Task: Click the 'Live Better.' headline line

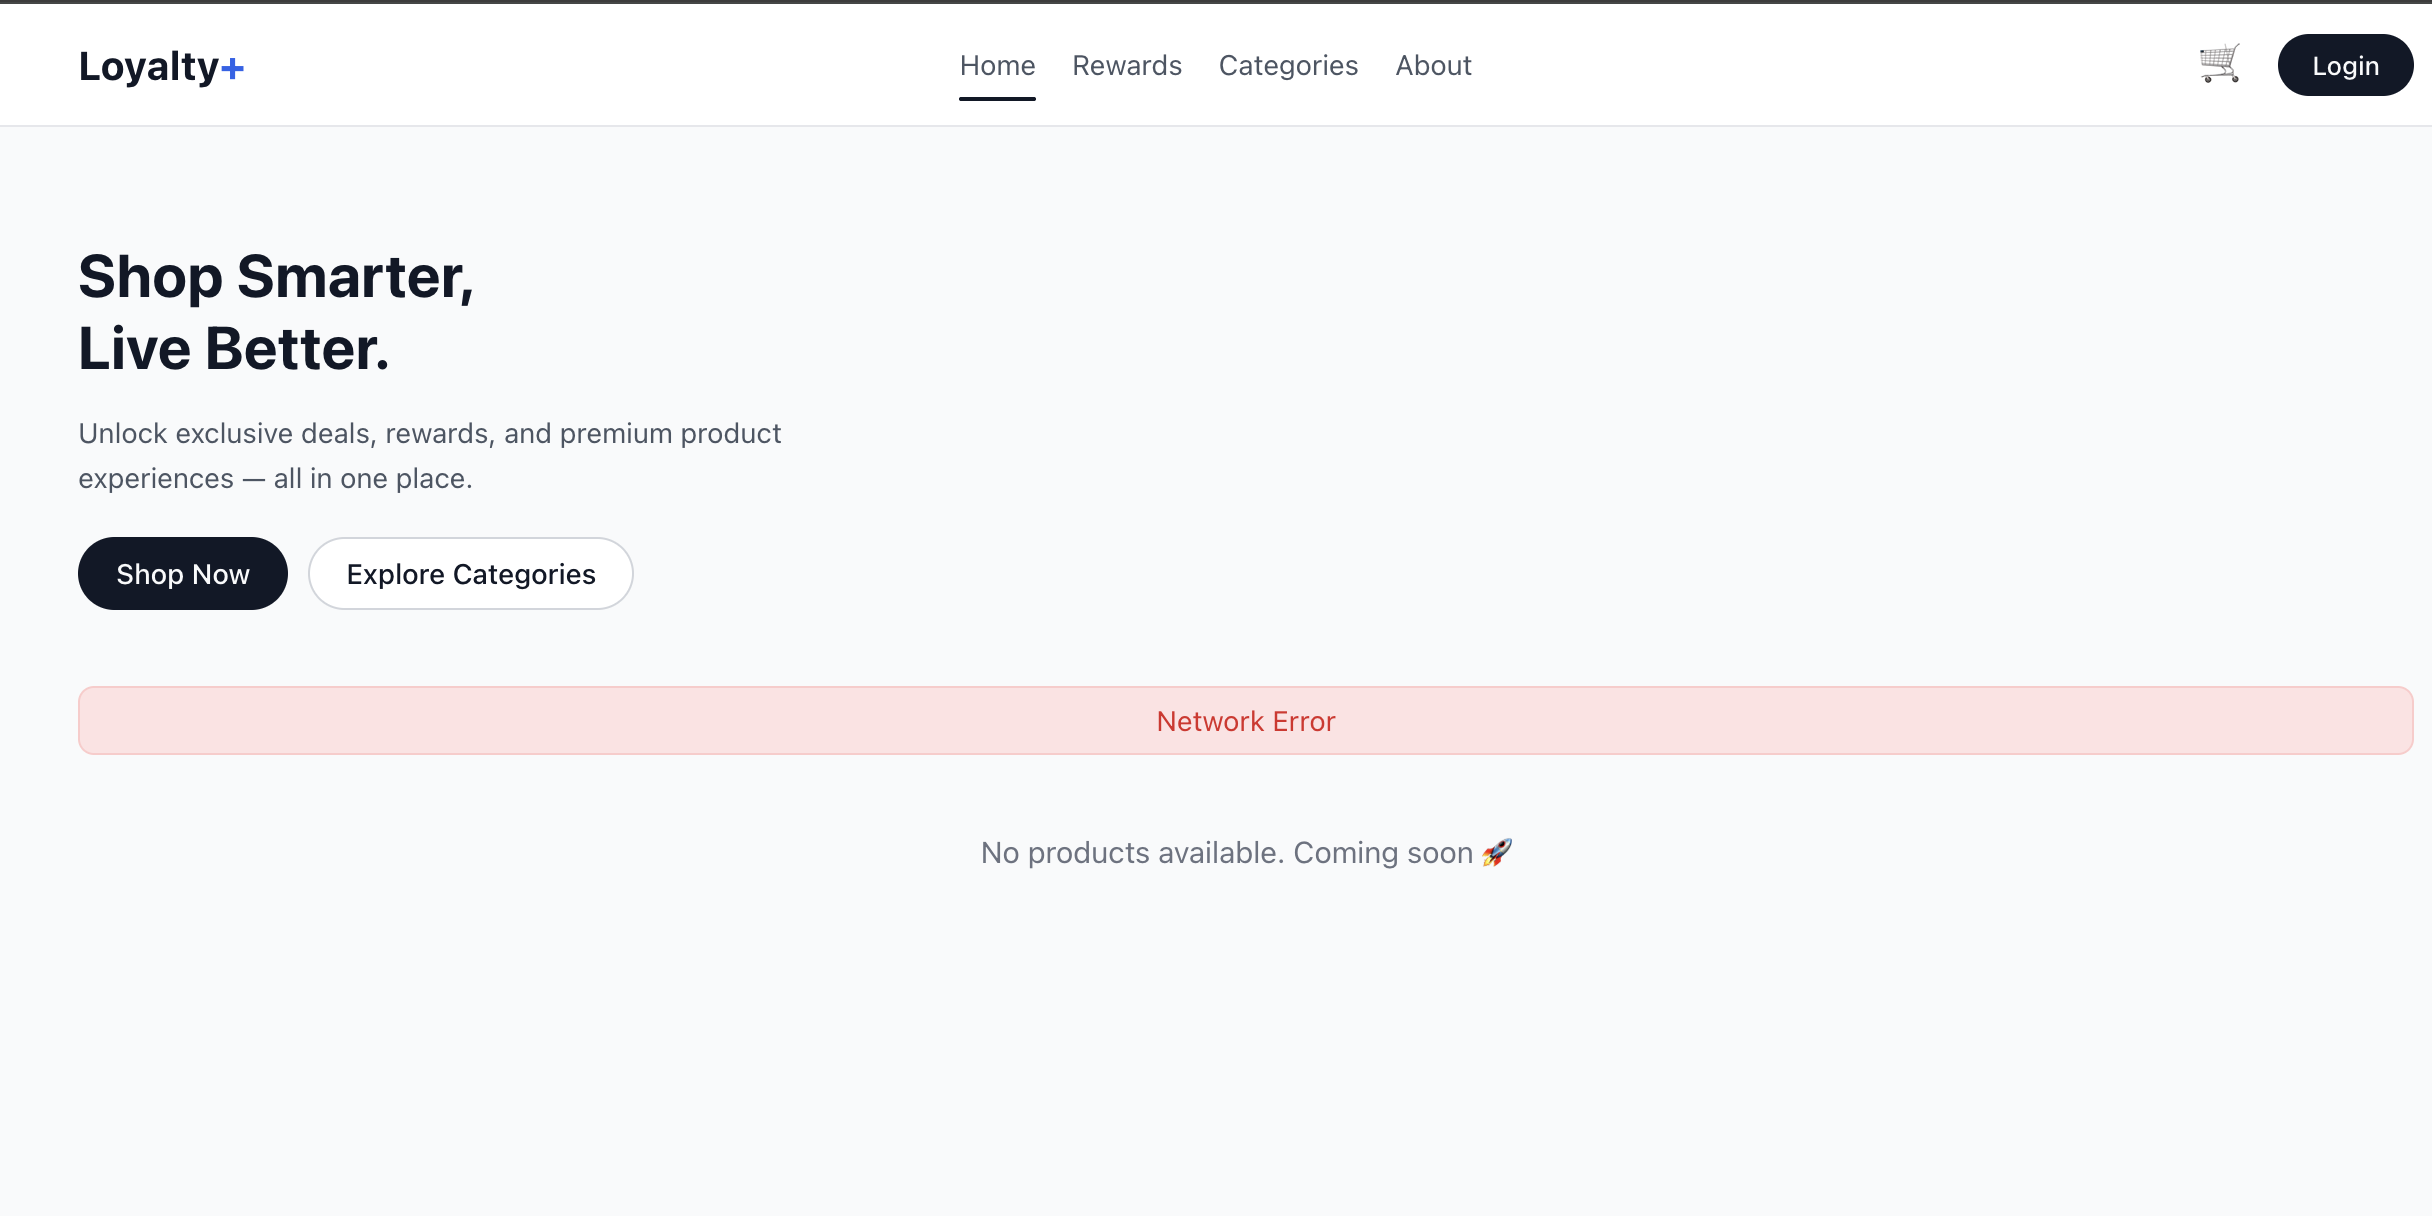Action: 234,349
